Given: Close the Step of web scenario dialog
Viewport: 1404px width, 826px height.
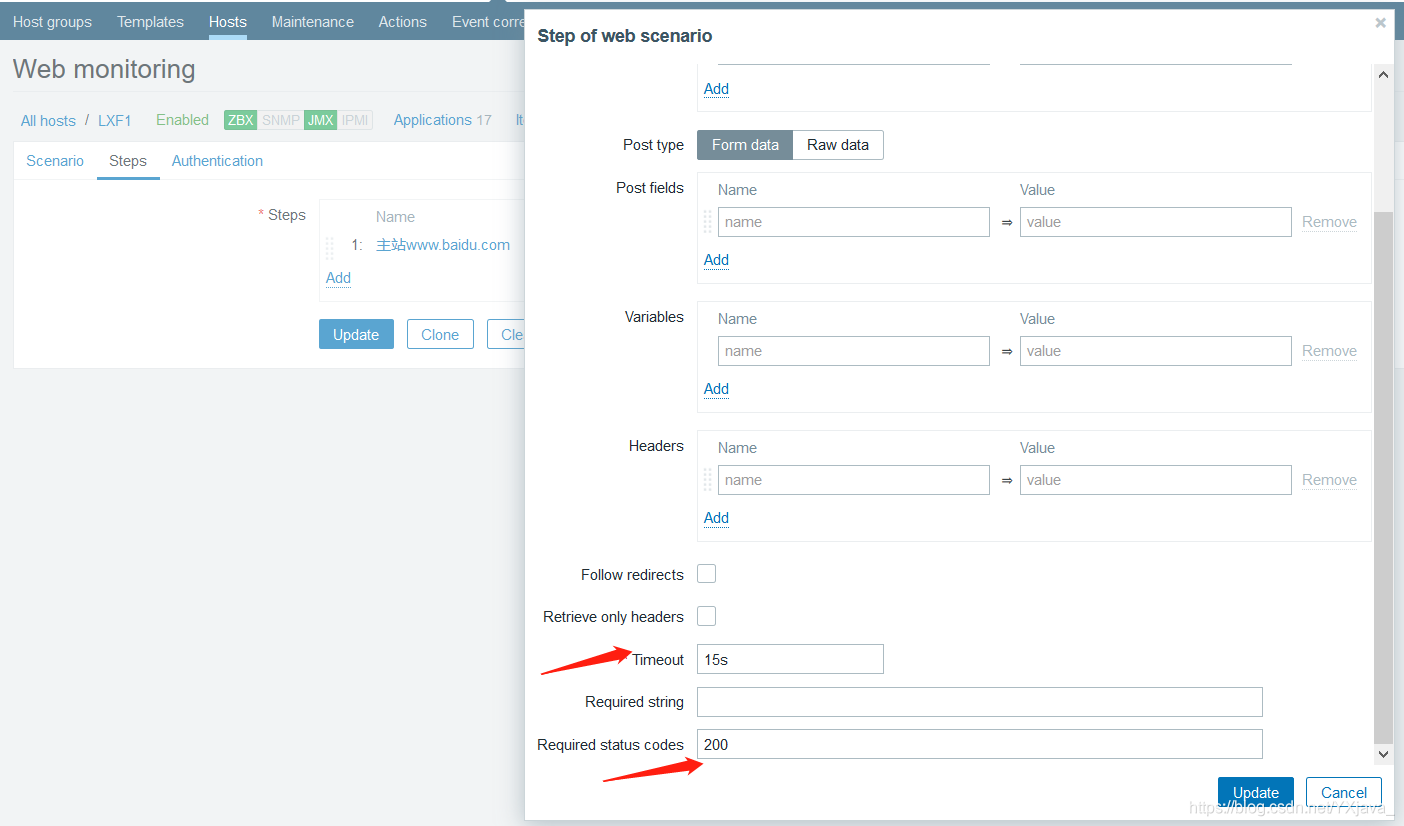Looking at the screenshot, I should 1380,22.
